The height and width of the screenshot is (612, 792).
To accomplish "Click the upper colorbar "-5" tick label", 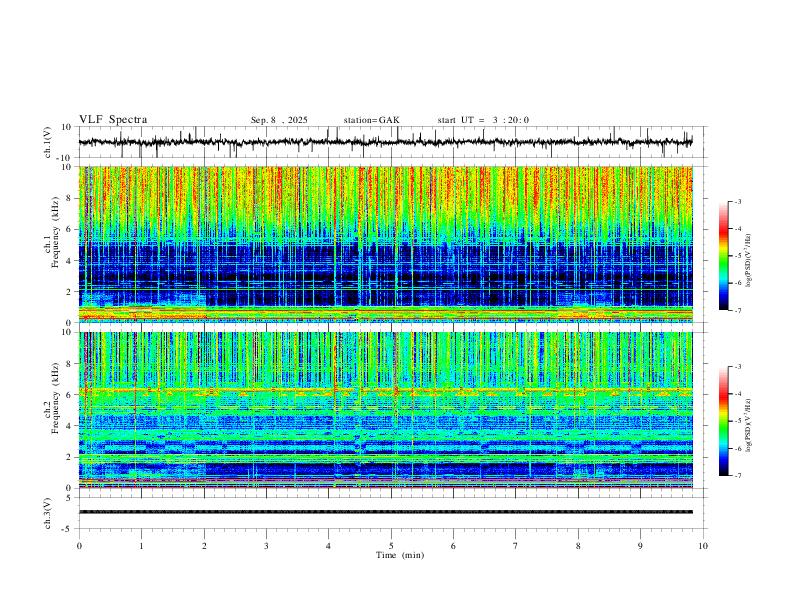I will tap(737, 256).
